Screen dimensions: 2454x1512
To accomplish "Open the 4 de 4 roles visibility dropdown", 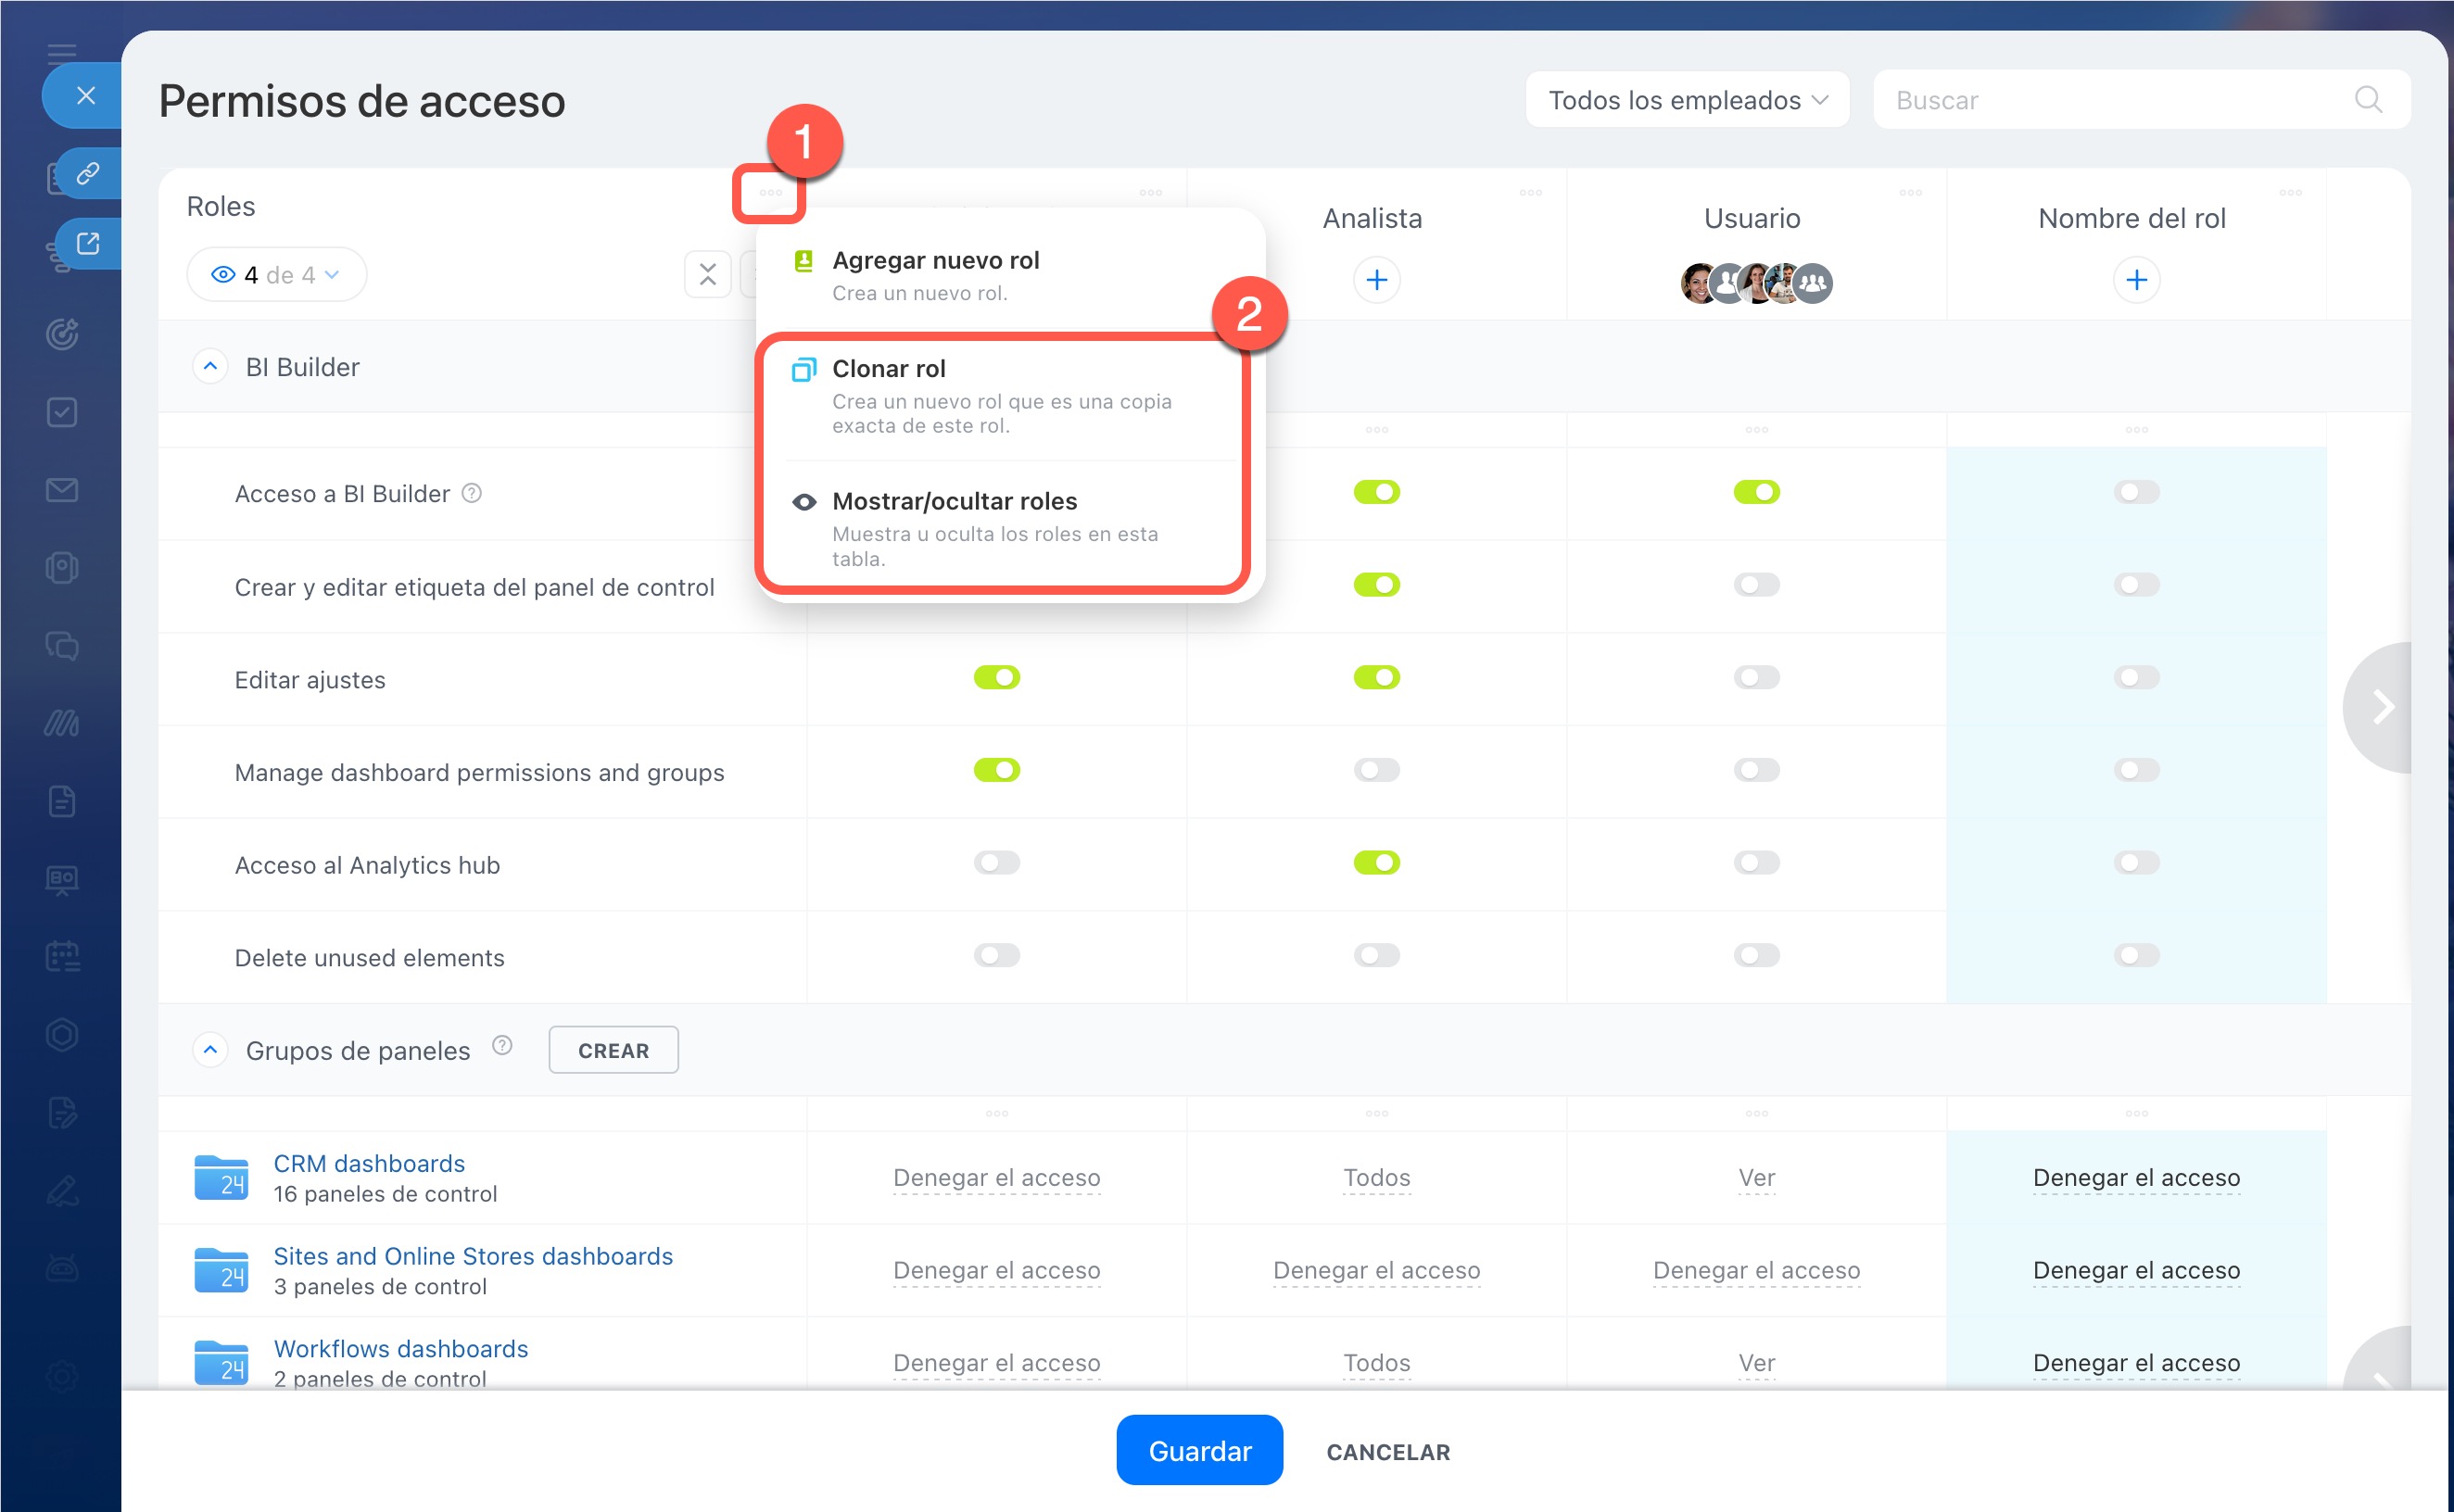I will click(276, 275).
